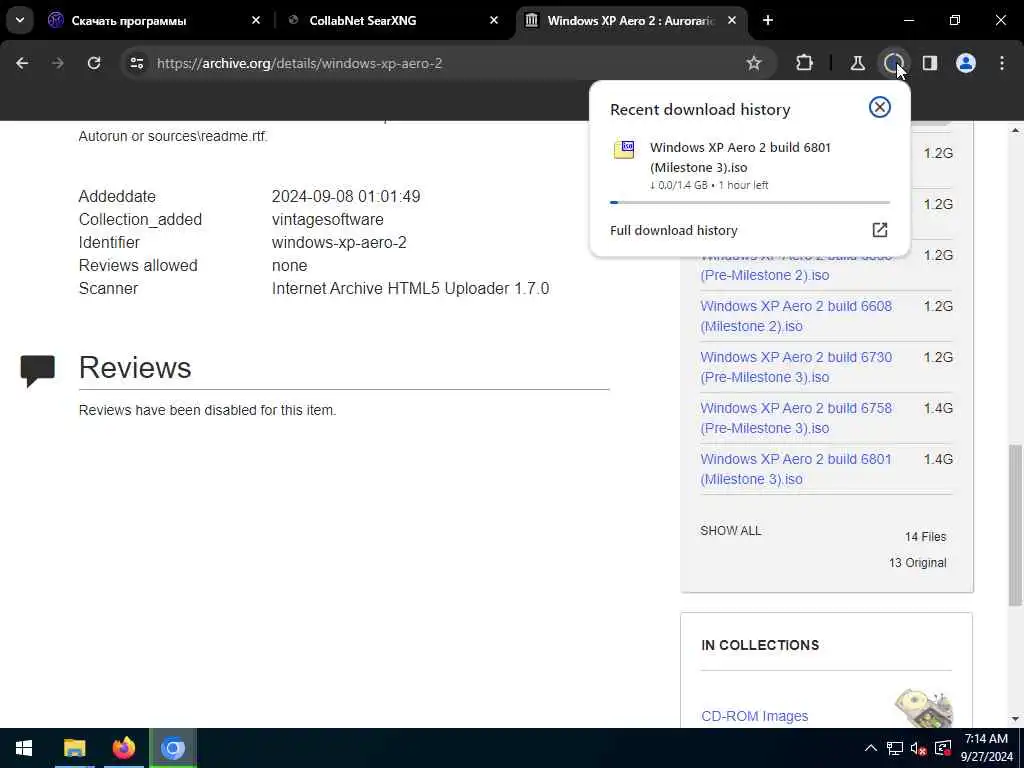Screen dimensions: 1024x768
Task: Switch to the CollabNet SearXNG tab
Action: (362, 21)
